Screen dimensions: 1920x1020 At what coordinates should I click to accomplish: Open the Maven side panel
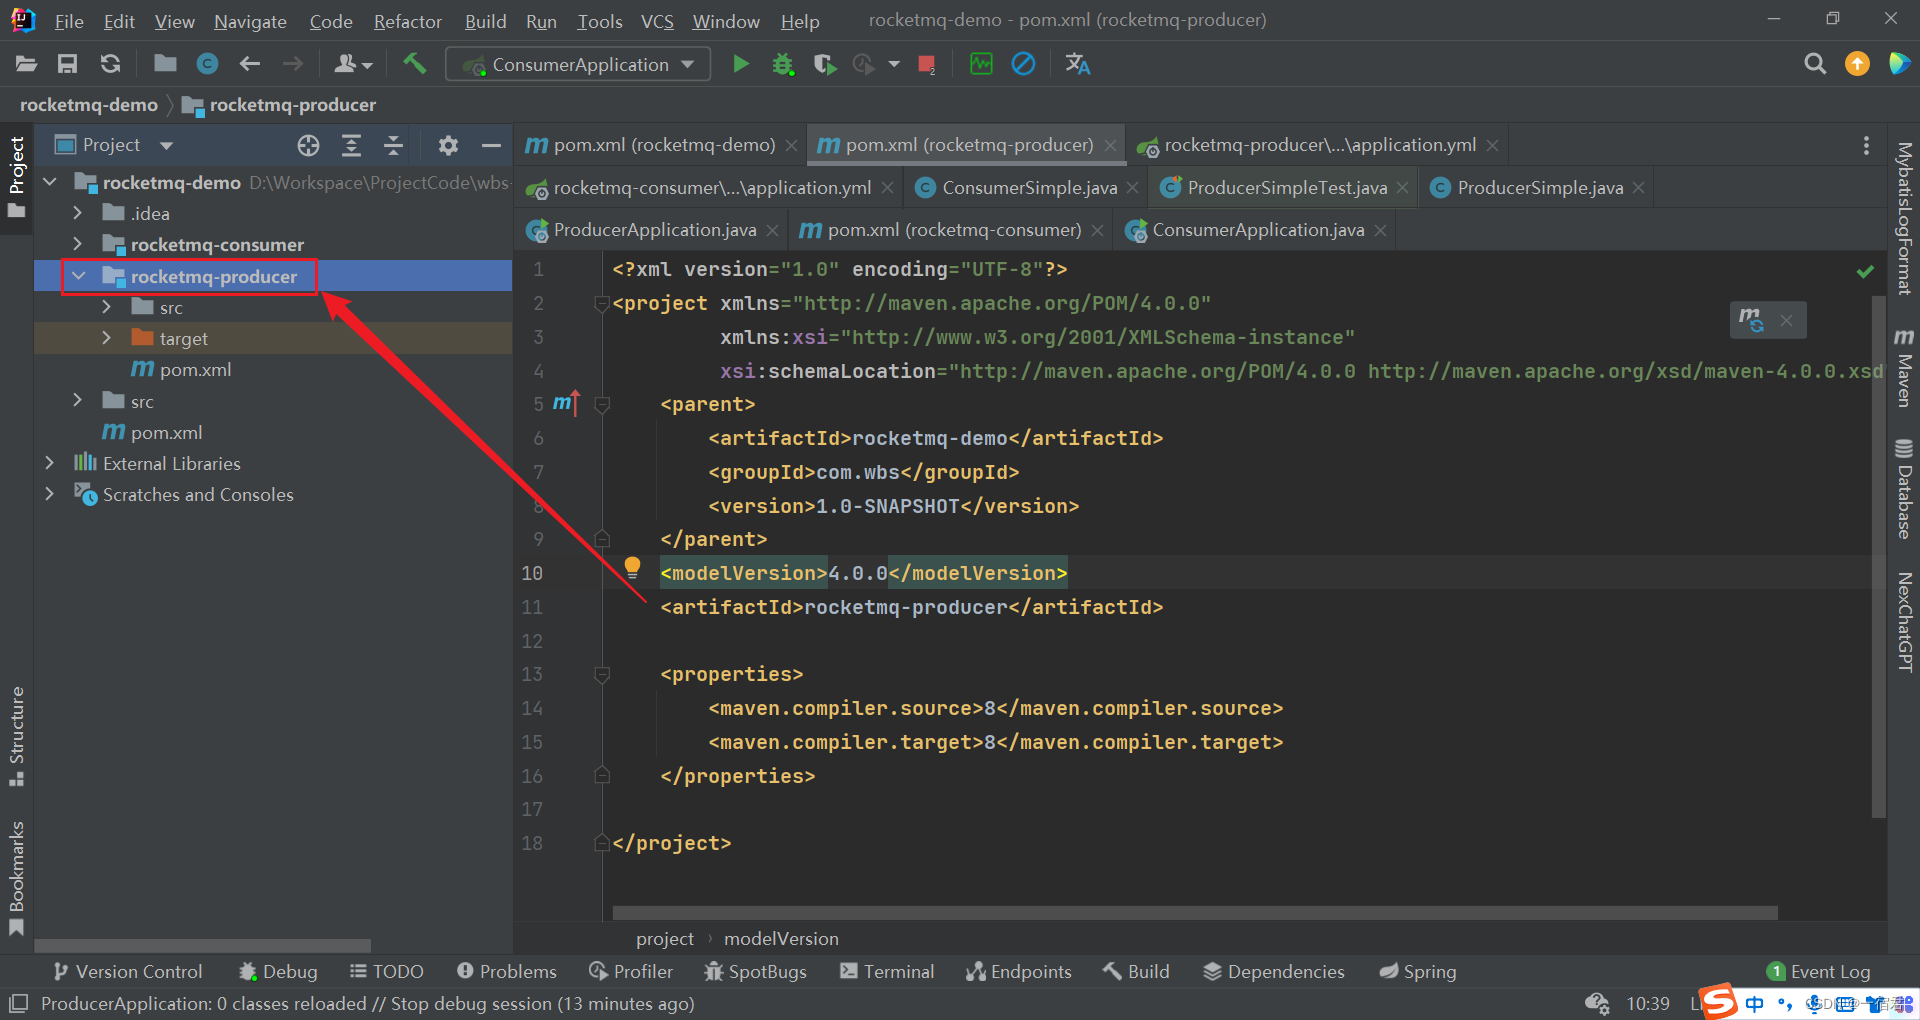click(x=1904, y=367)
